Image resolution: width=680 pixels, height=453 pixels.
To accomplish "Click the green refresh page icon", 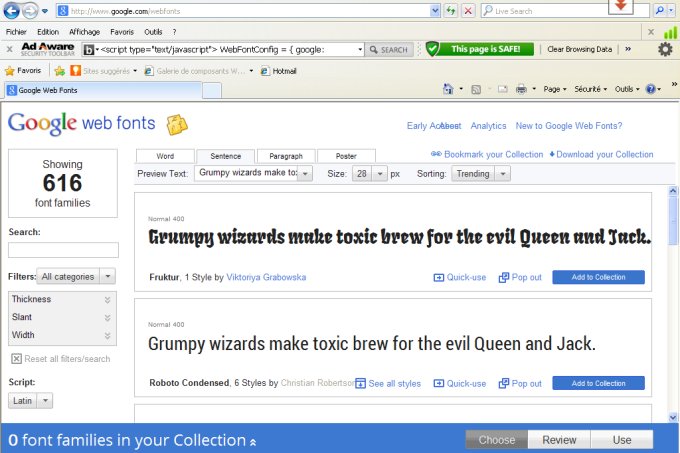I will tap(452, 11).
